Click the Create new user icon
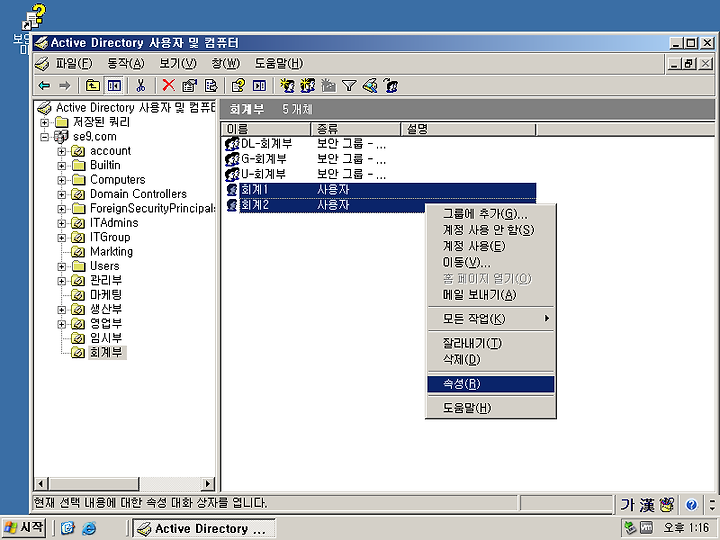 coord(287,85)
